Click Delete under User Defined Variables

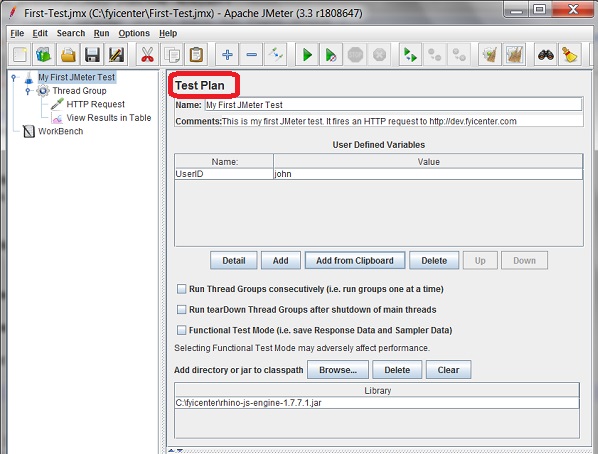434,260
